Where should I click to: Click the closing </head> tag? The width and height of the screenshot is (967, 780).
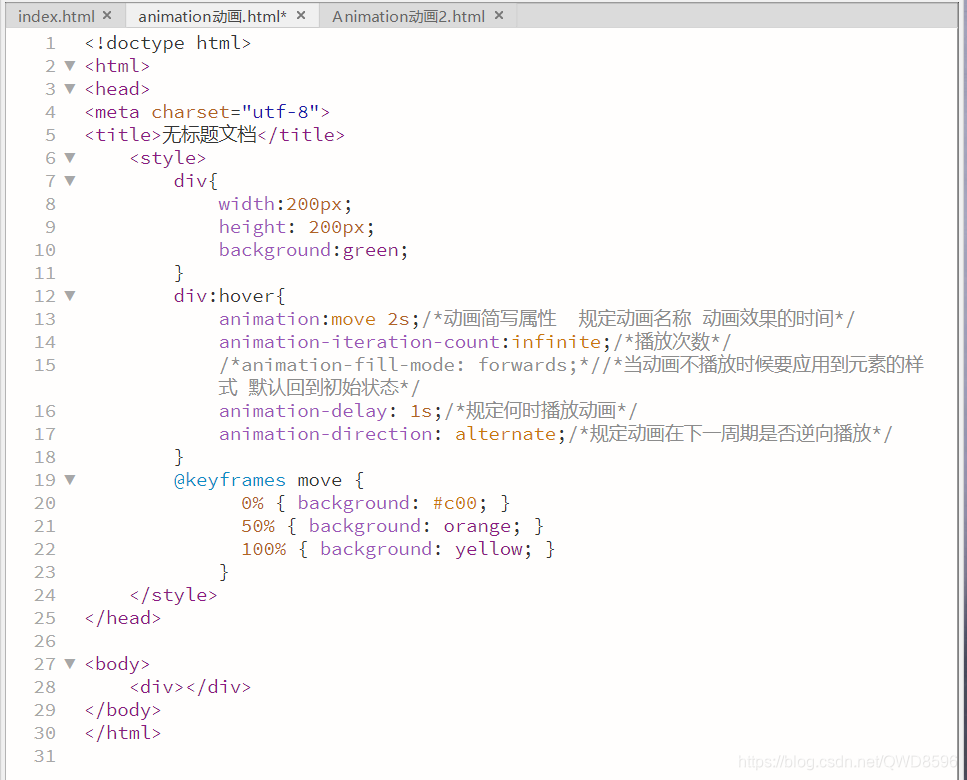click(123, 618)
